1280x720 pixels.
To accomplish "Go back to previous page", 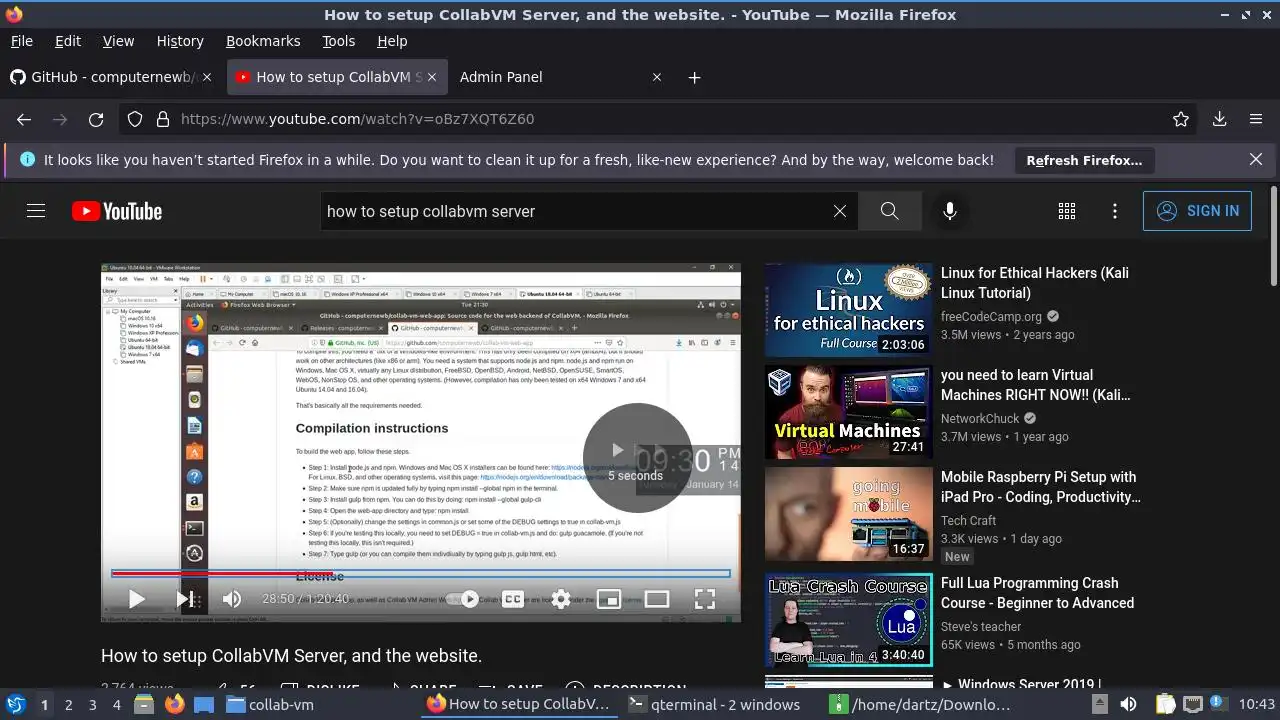I will coord(24,119).
